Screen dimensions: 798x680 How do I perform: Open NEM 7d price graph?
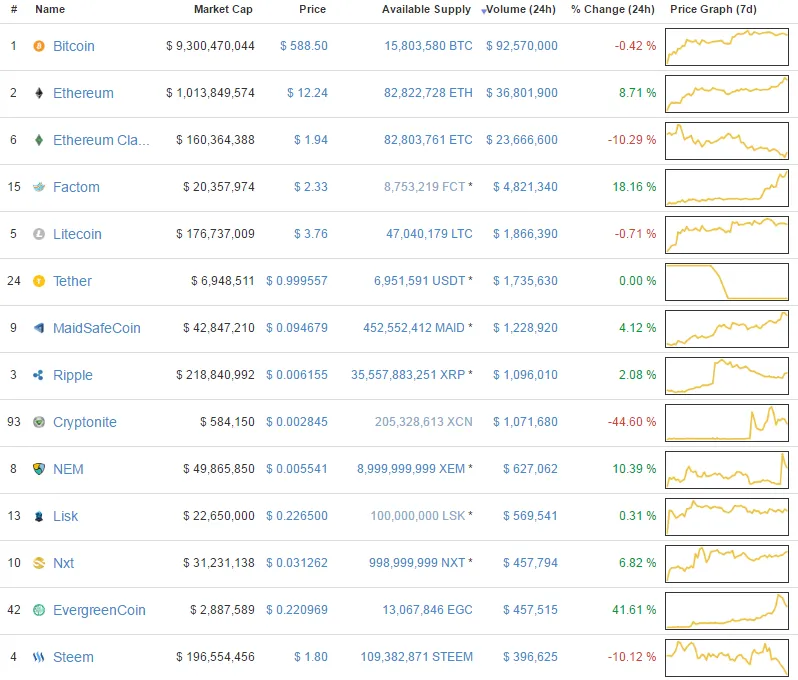(727, 470)
